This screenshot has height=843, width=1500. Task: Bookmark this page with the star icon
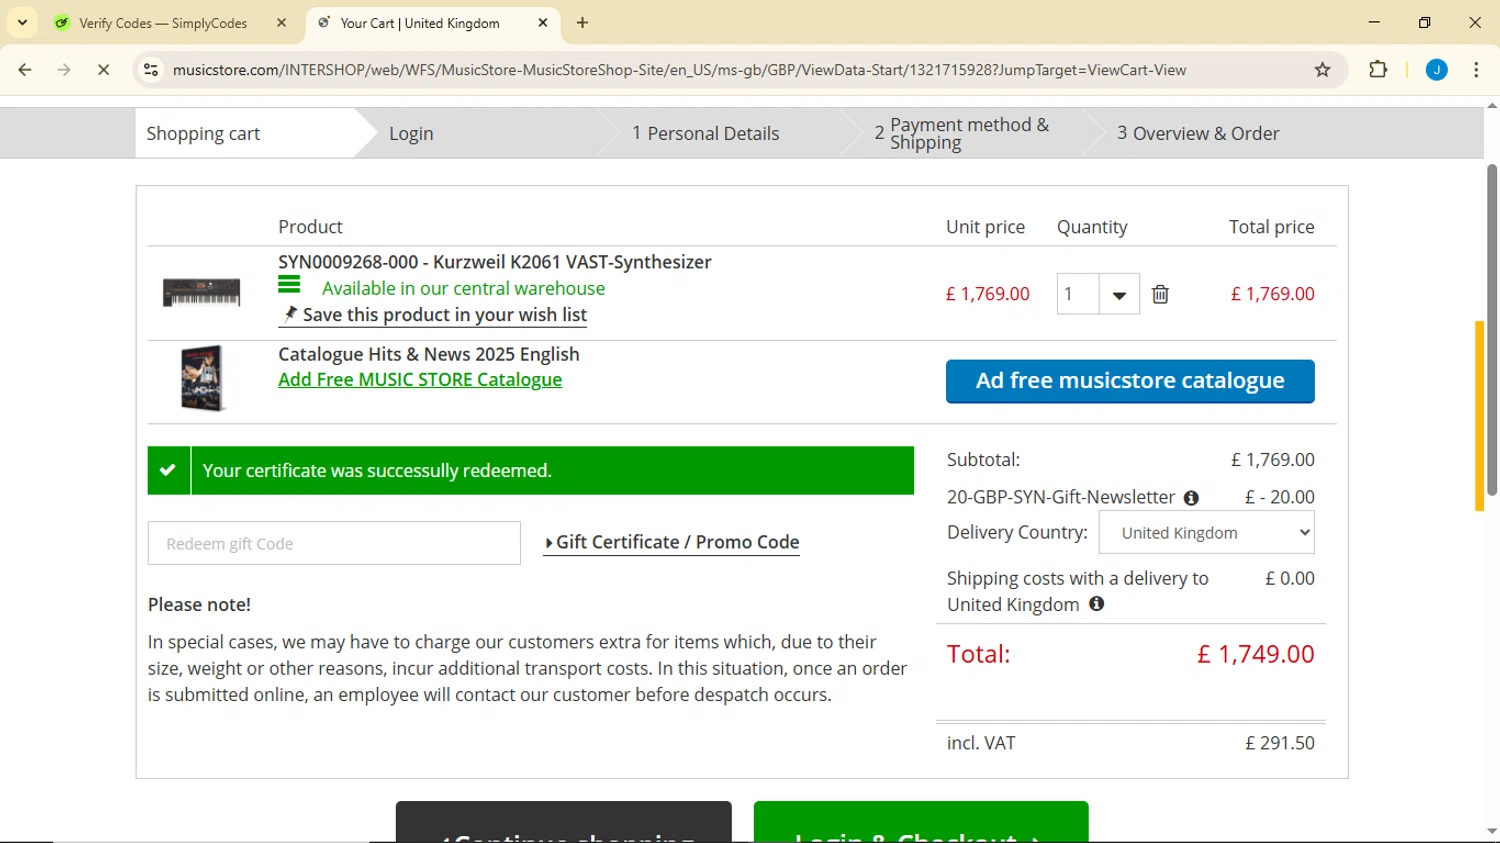[1323, 70]
